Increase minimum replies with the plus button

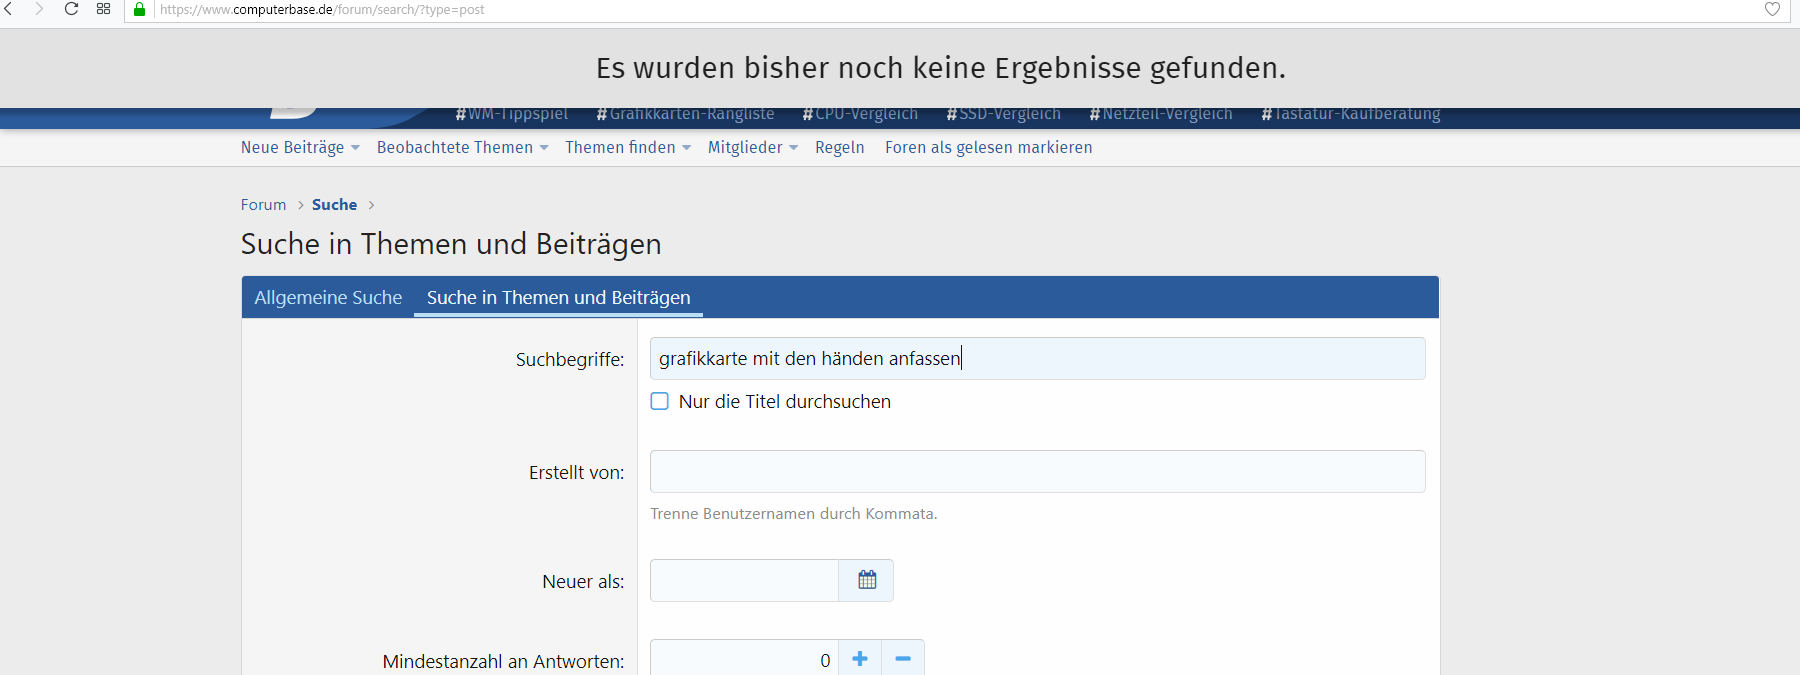(x=860, y=659)
